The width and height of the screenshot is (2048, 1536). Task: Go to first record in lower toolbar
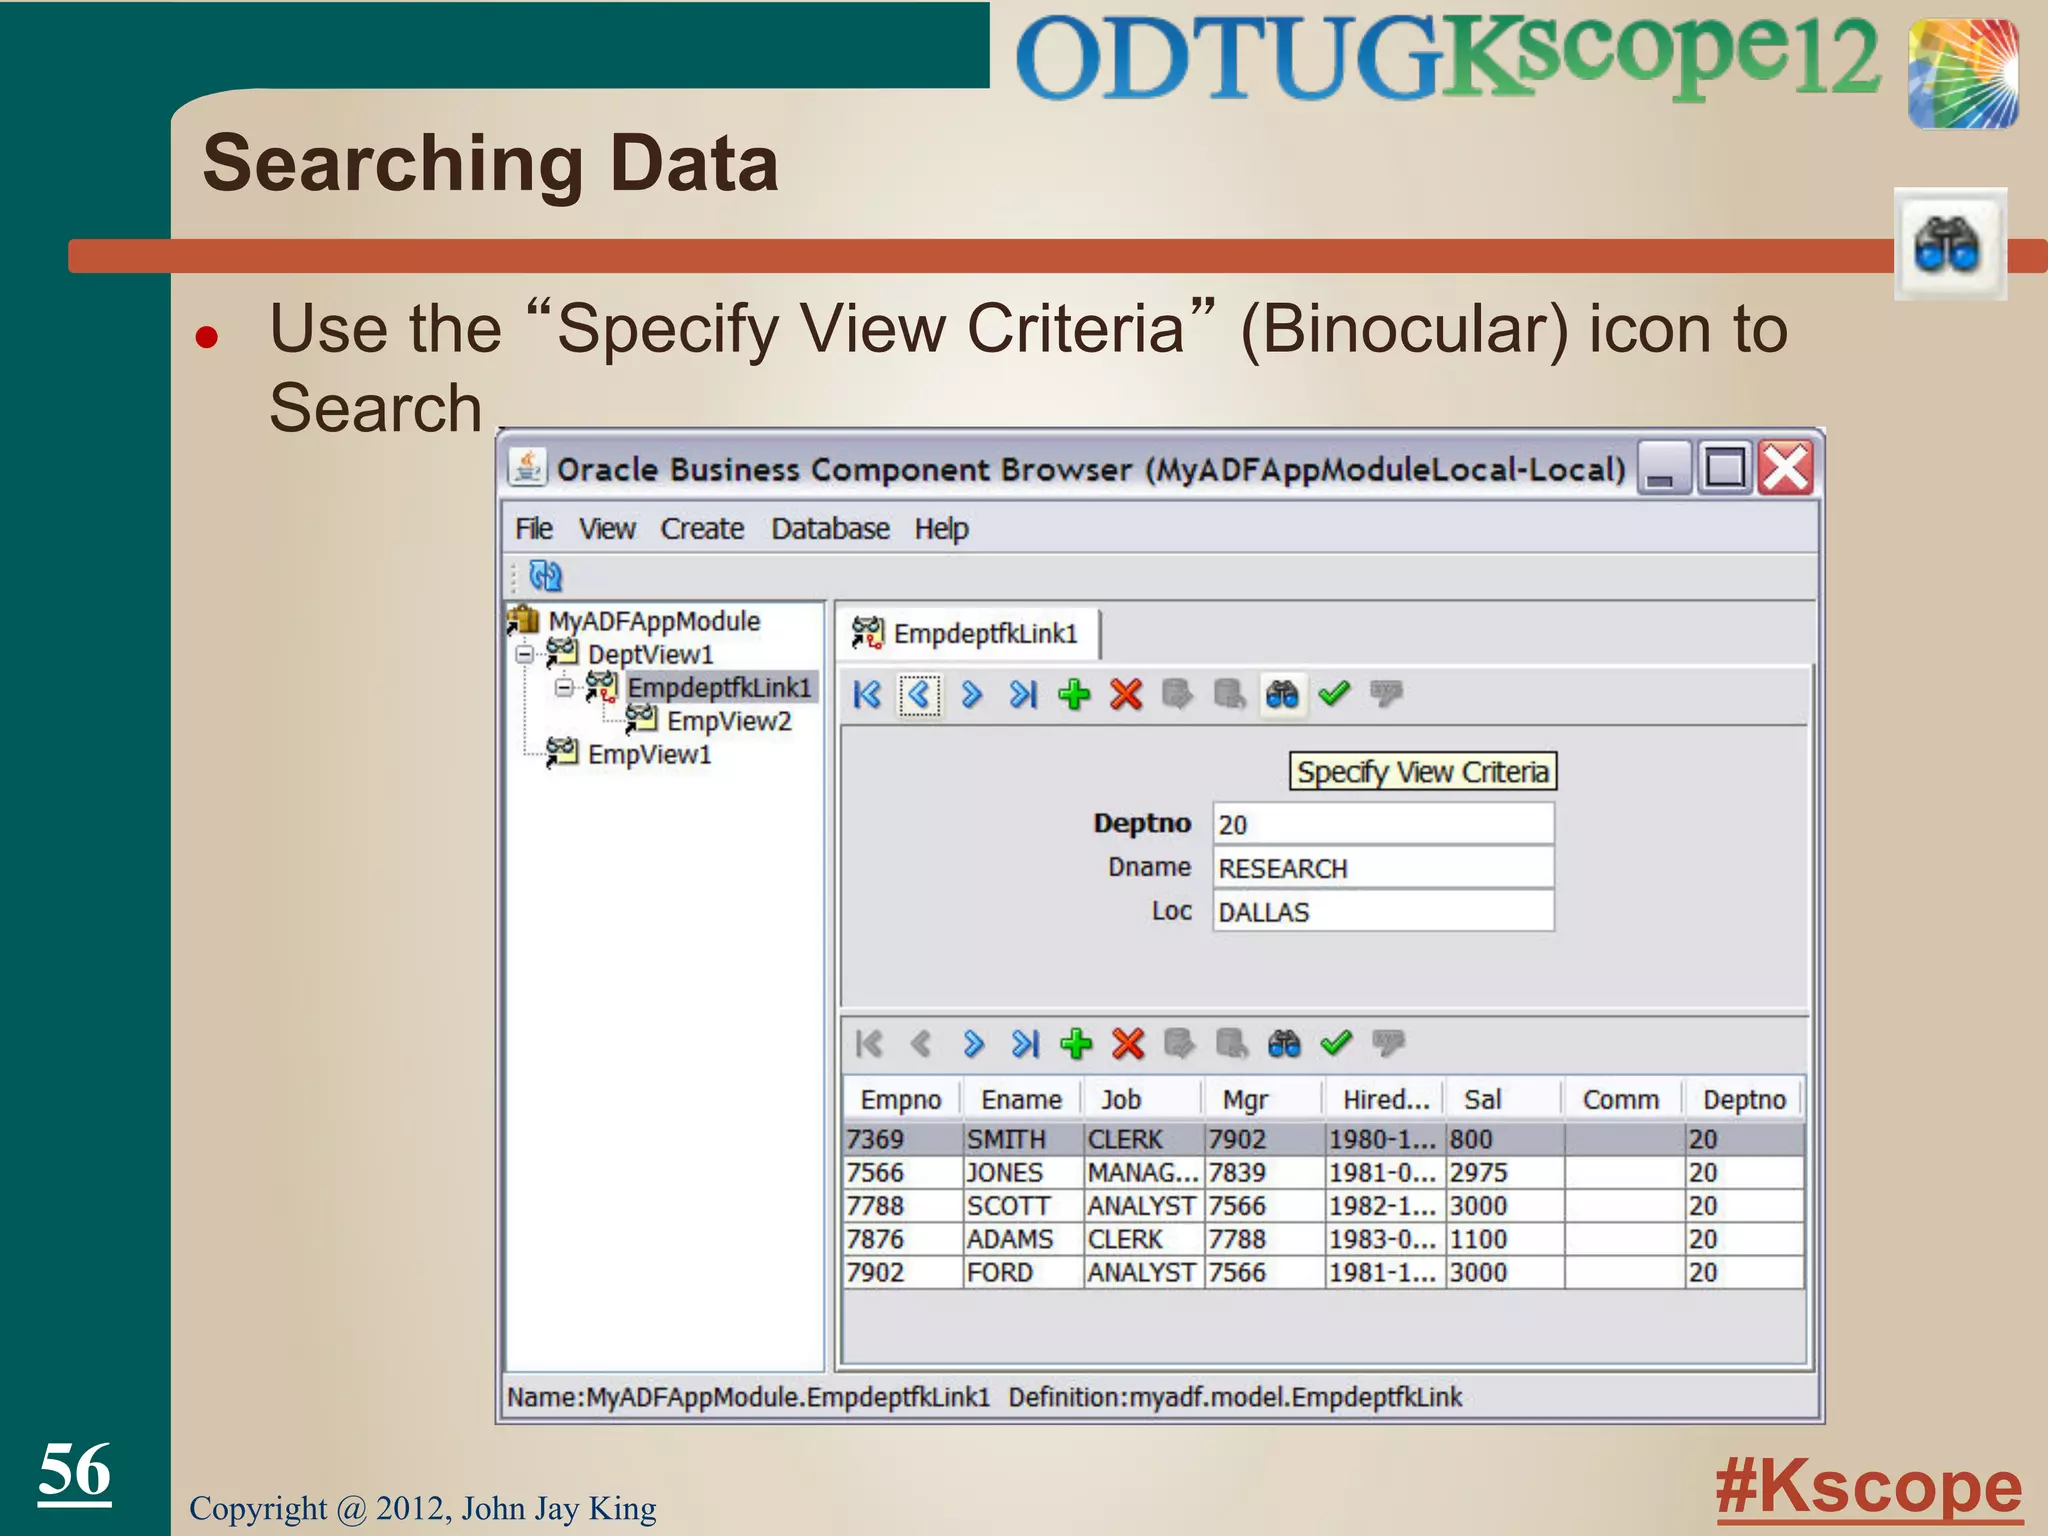869,1044
